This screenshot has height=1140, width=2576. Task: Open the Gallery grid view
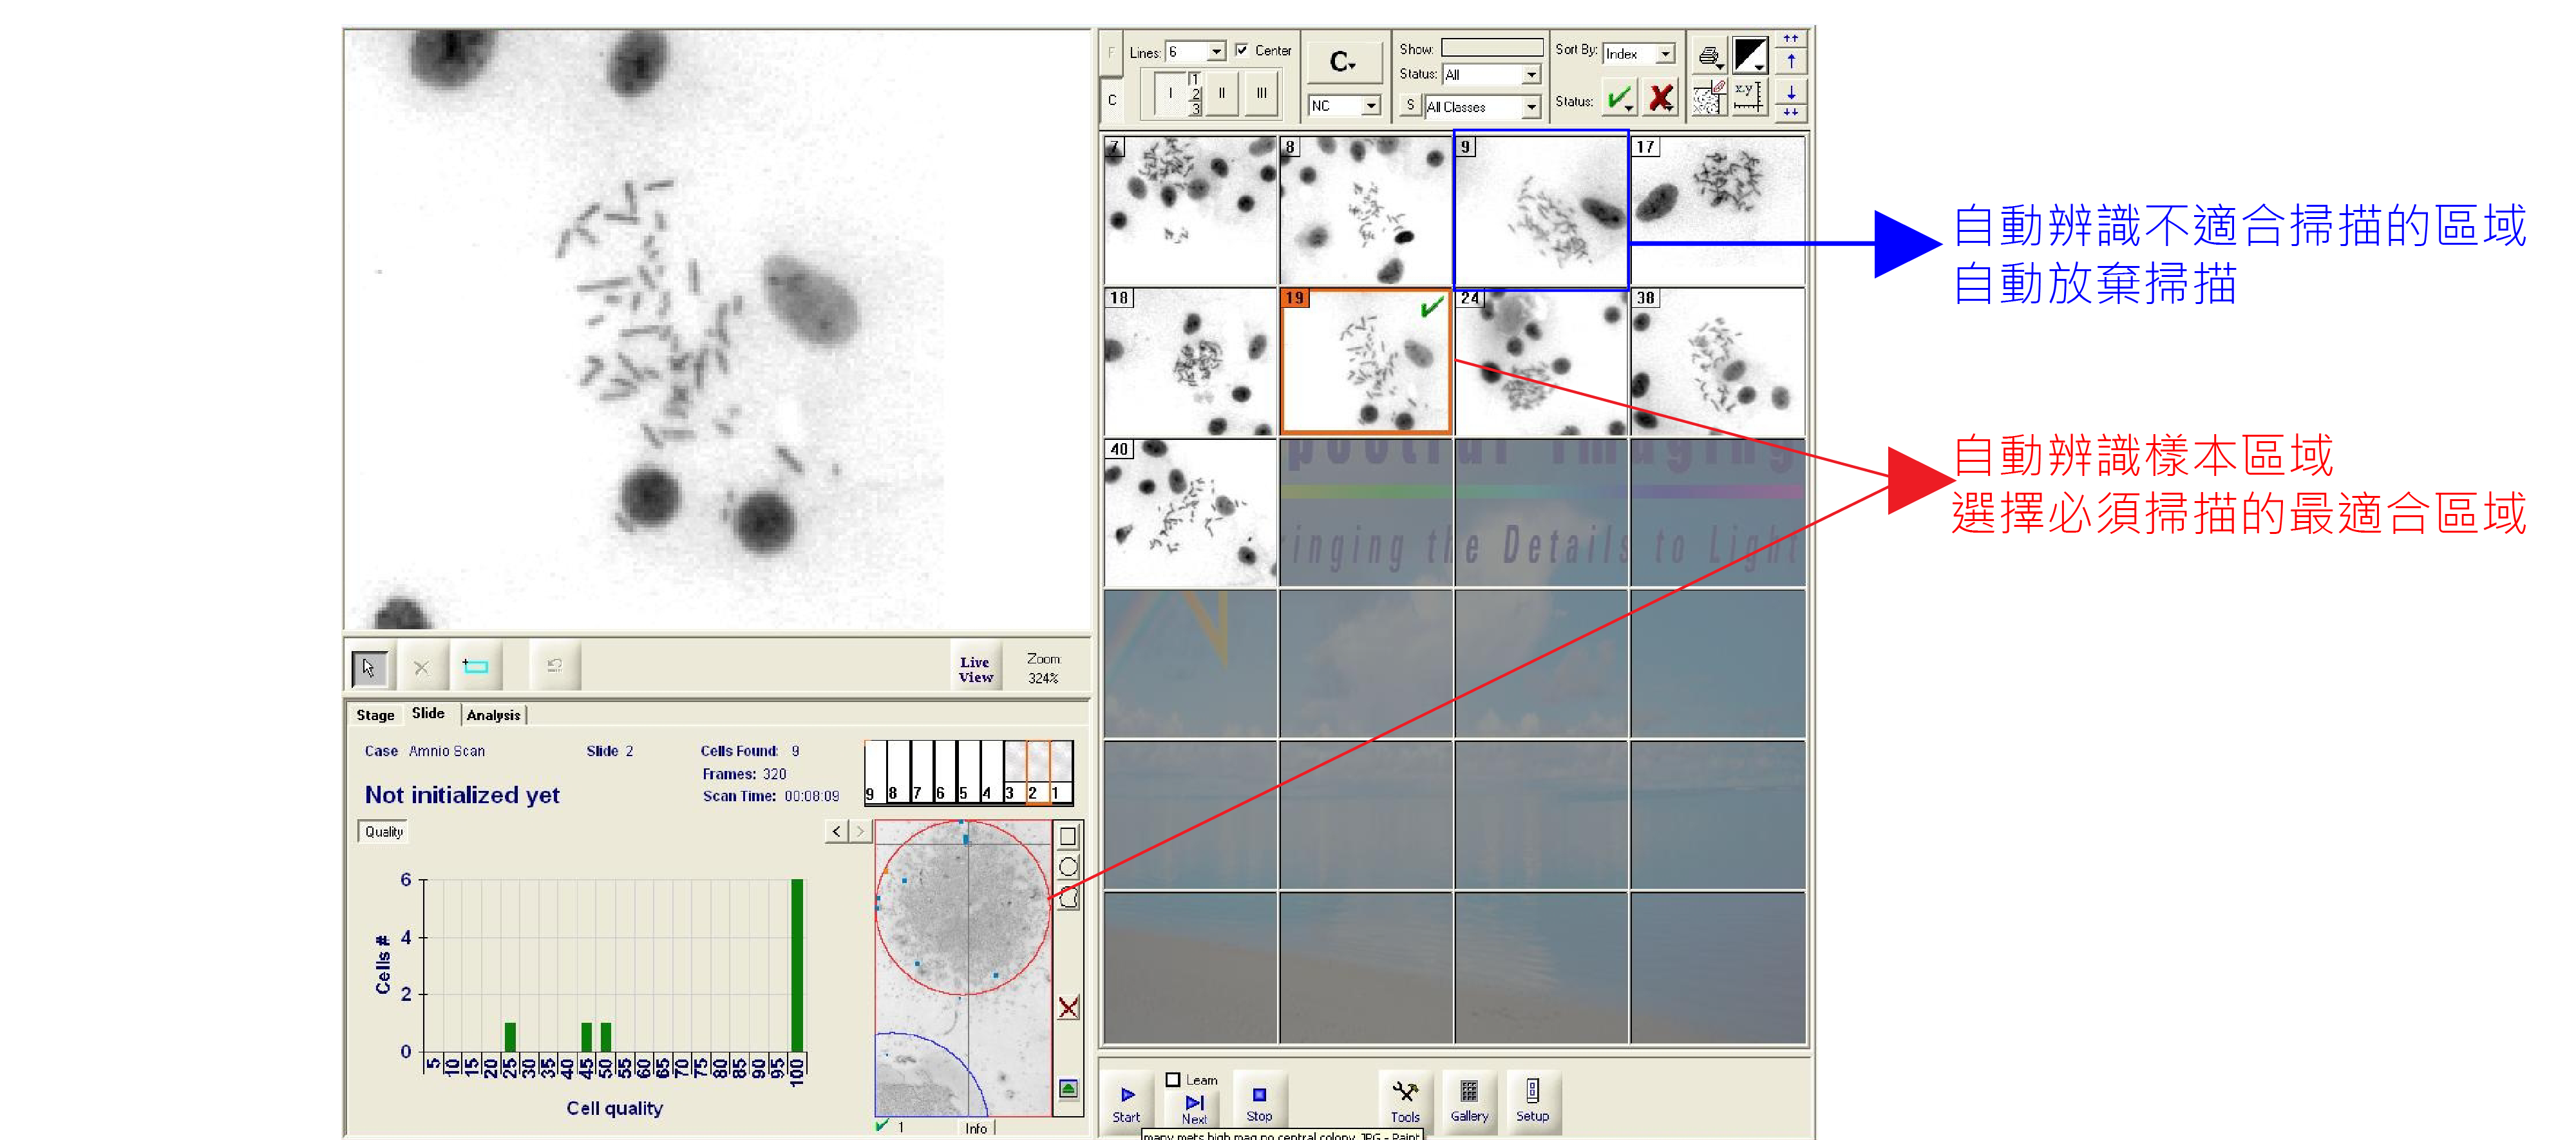tap(1469, 1103)
